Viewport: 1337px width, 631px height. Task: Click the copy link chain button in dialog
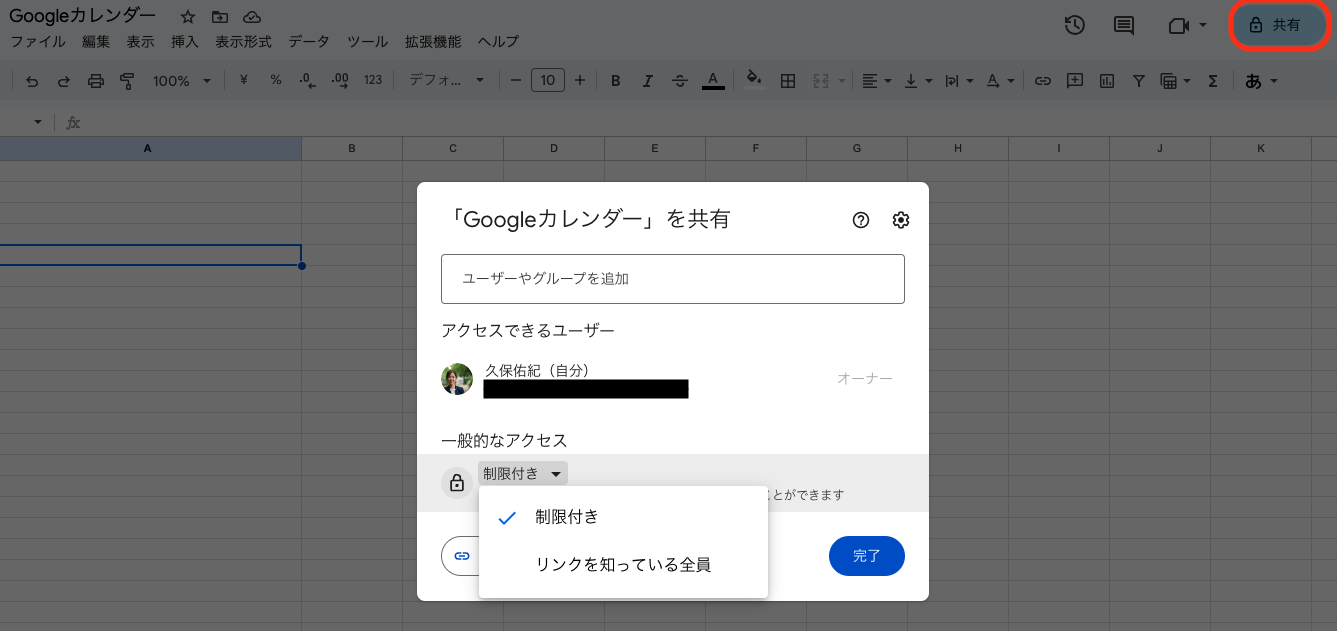pyautogui.click(x=461, y=556)
